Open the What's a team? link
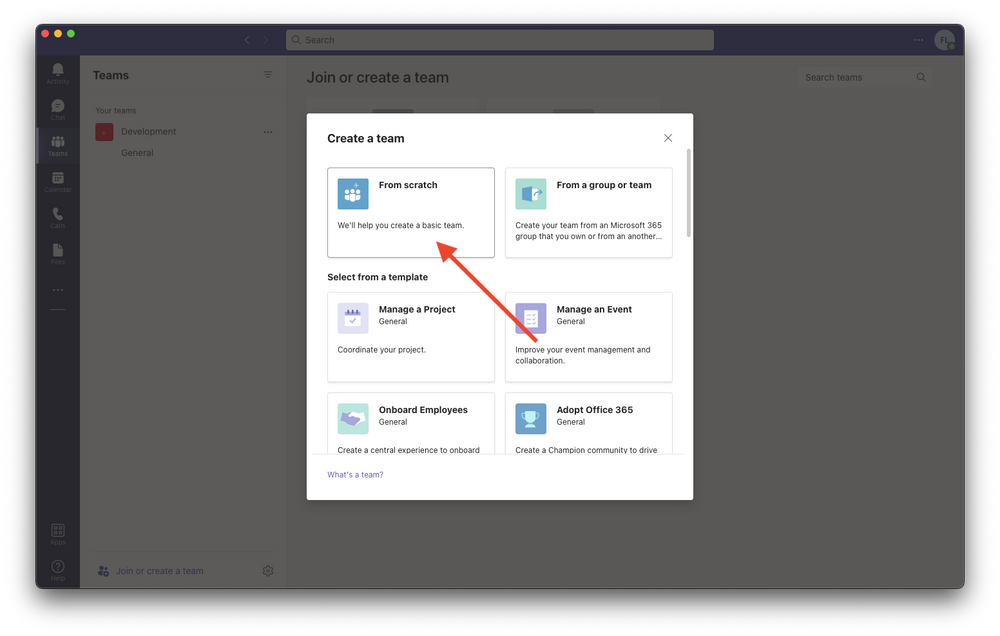 [x=355, y=475]
